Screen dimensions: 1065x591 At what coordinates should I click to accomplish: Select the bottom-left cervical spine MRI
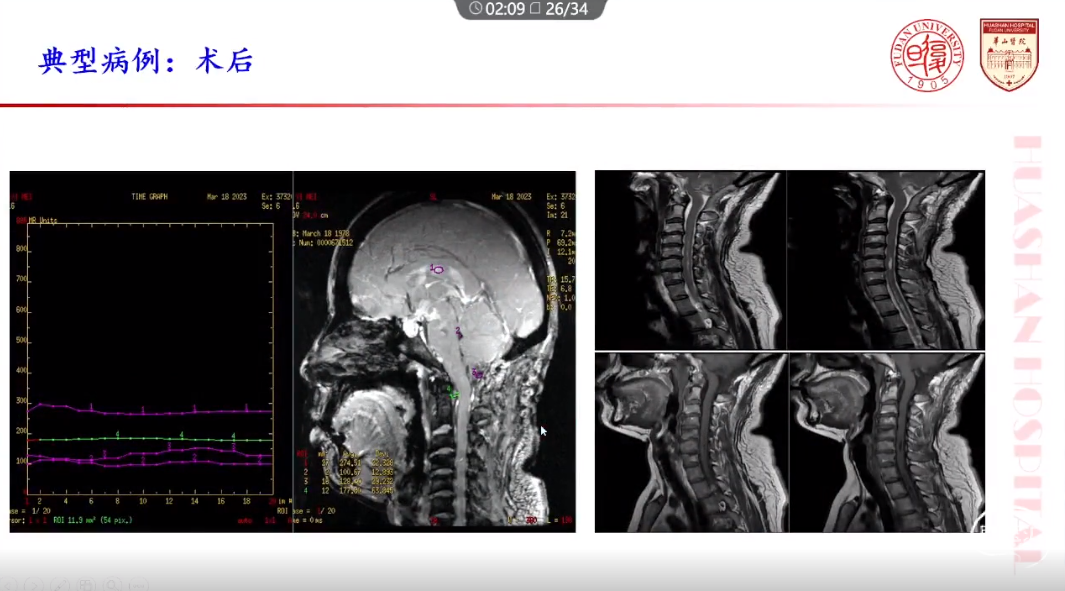(x=691, y=442)
